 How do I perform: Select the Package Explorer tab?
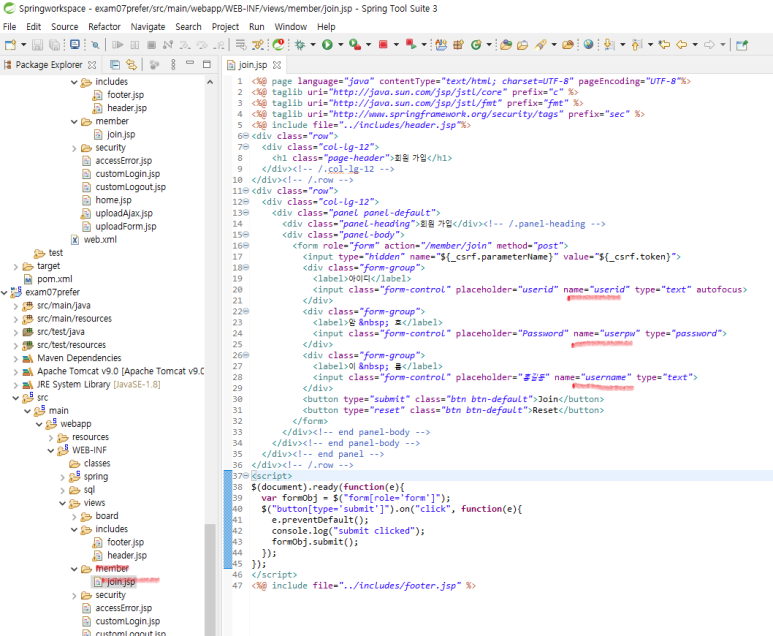(48, 65)
